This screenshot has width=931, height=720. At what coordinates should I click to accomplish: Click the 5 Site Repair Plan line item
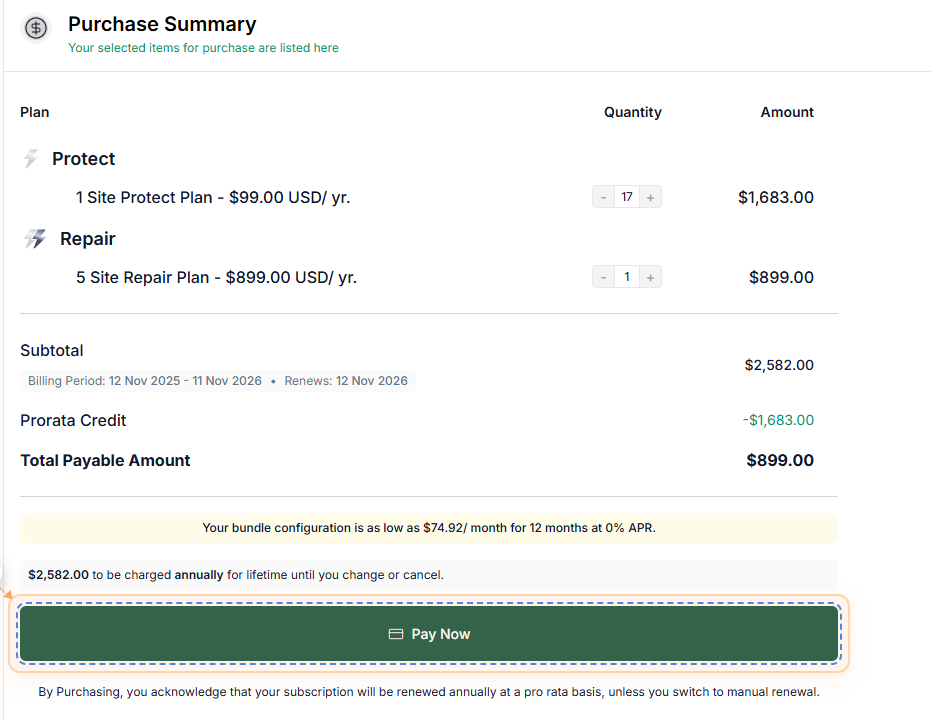[x=216, y=277]
